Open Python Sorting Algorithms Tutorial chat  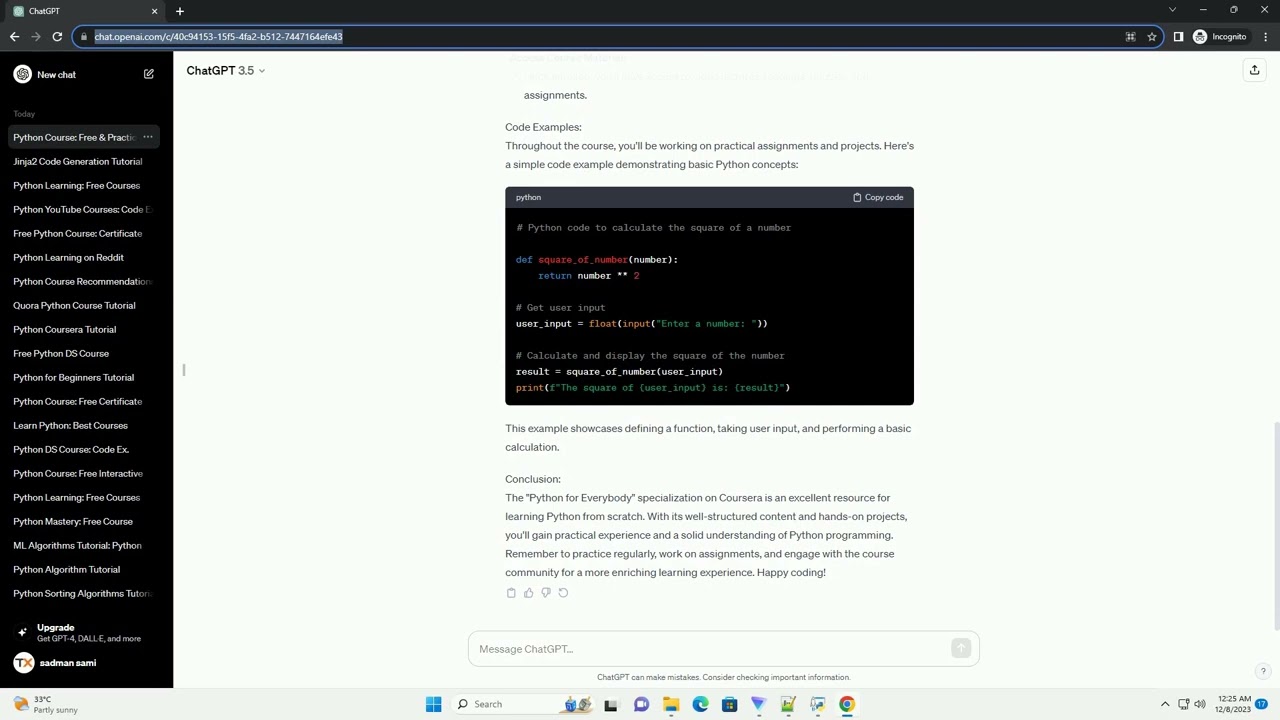pos(84,593)
